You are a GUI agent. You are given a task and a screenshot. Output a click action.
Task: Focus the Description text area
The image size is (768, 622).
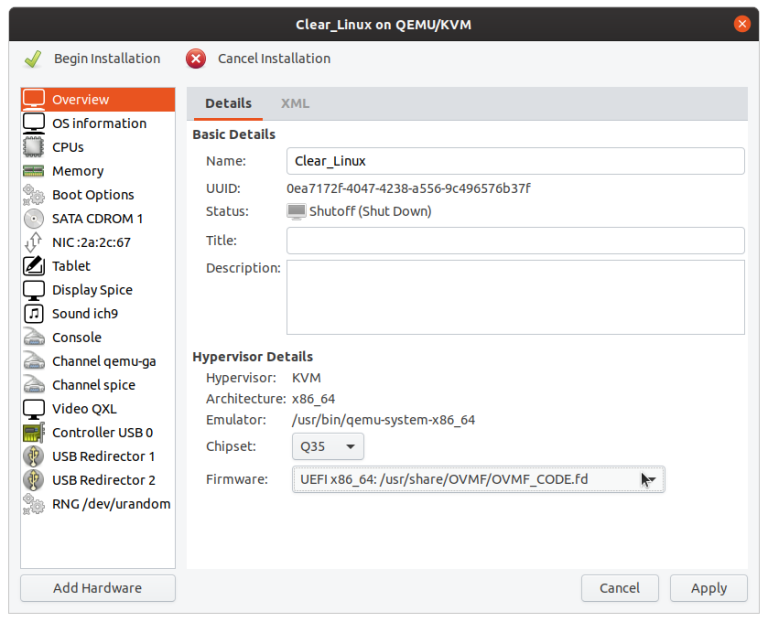point(515,297)
